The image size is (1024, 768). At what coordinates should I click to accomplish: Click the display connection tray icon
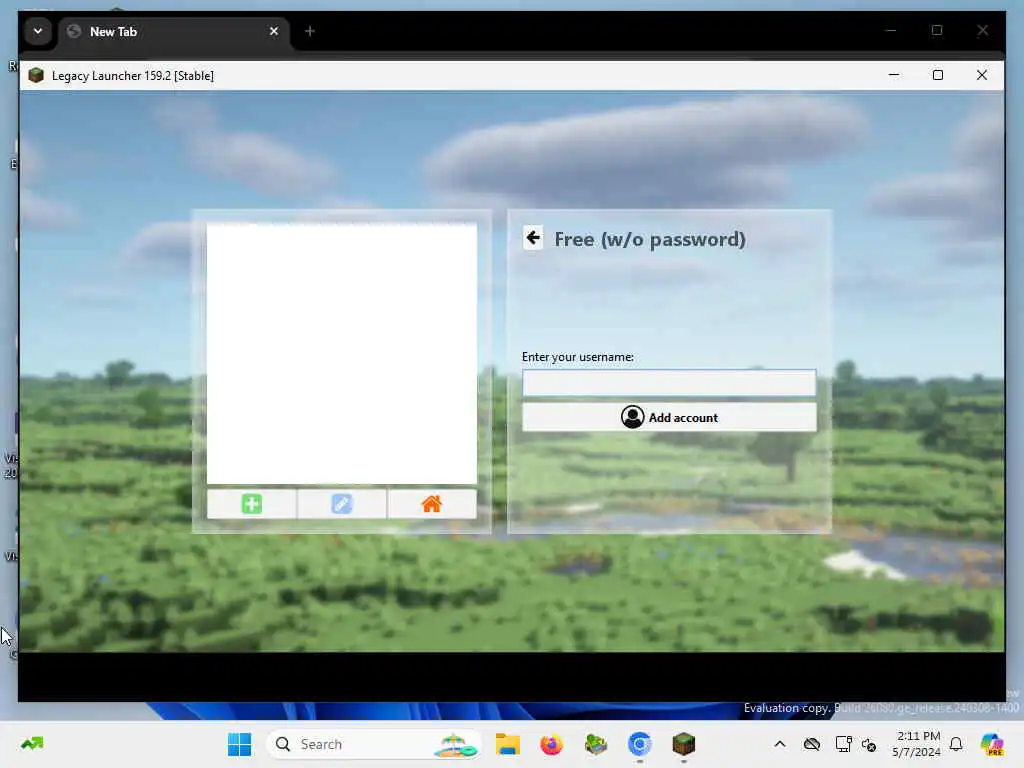coord(843,744)
